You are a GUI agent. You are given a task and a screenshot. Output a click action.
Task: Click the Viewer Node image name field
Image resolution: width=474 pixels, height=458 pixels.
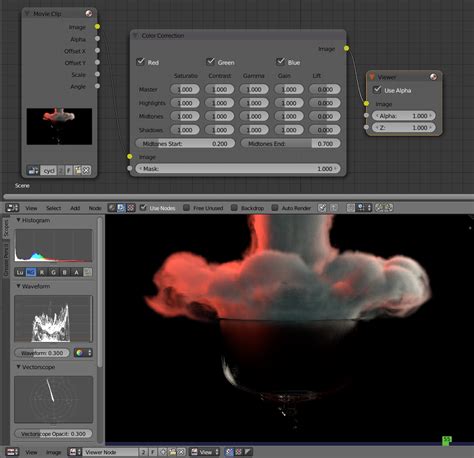pos(110,452)
